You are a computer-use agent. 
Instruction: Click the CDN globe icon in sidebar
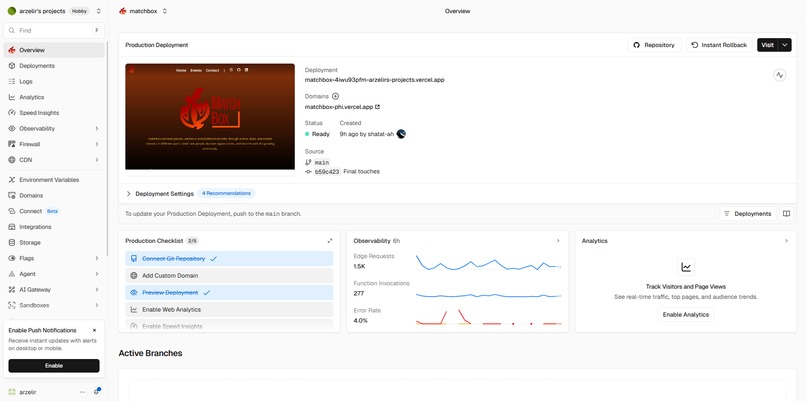tap(12, 160)
